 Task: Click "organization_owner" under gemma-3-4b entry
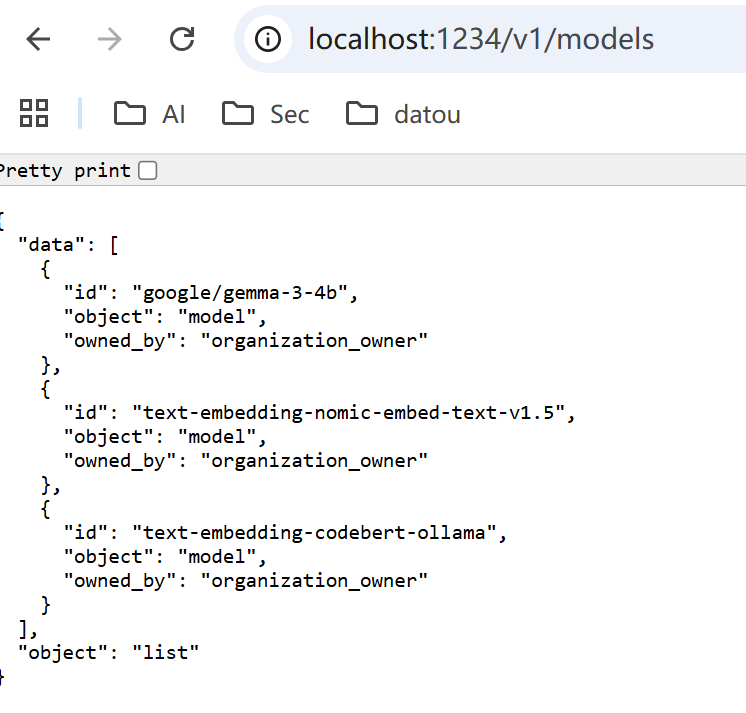click(314, 341)
